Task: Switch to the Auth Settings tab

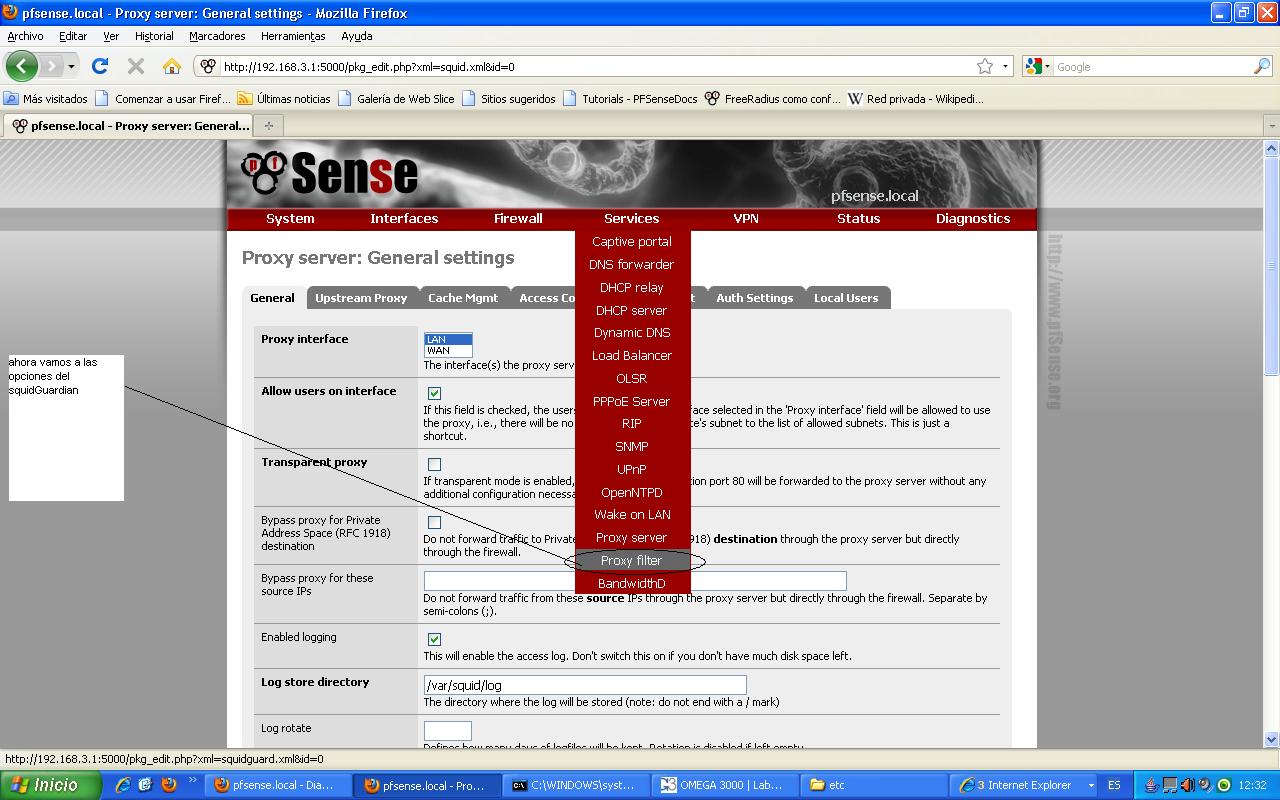Action: [x=754, y=298]
